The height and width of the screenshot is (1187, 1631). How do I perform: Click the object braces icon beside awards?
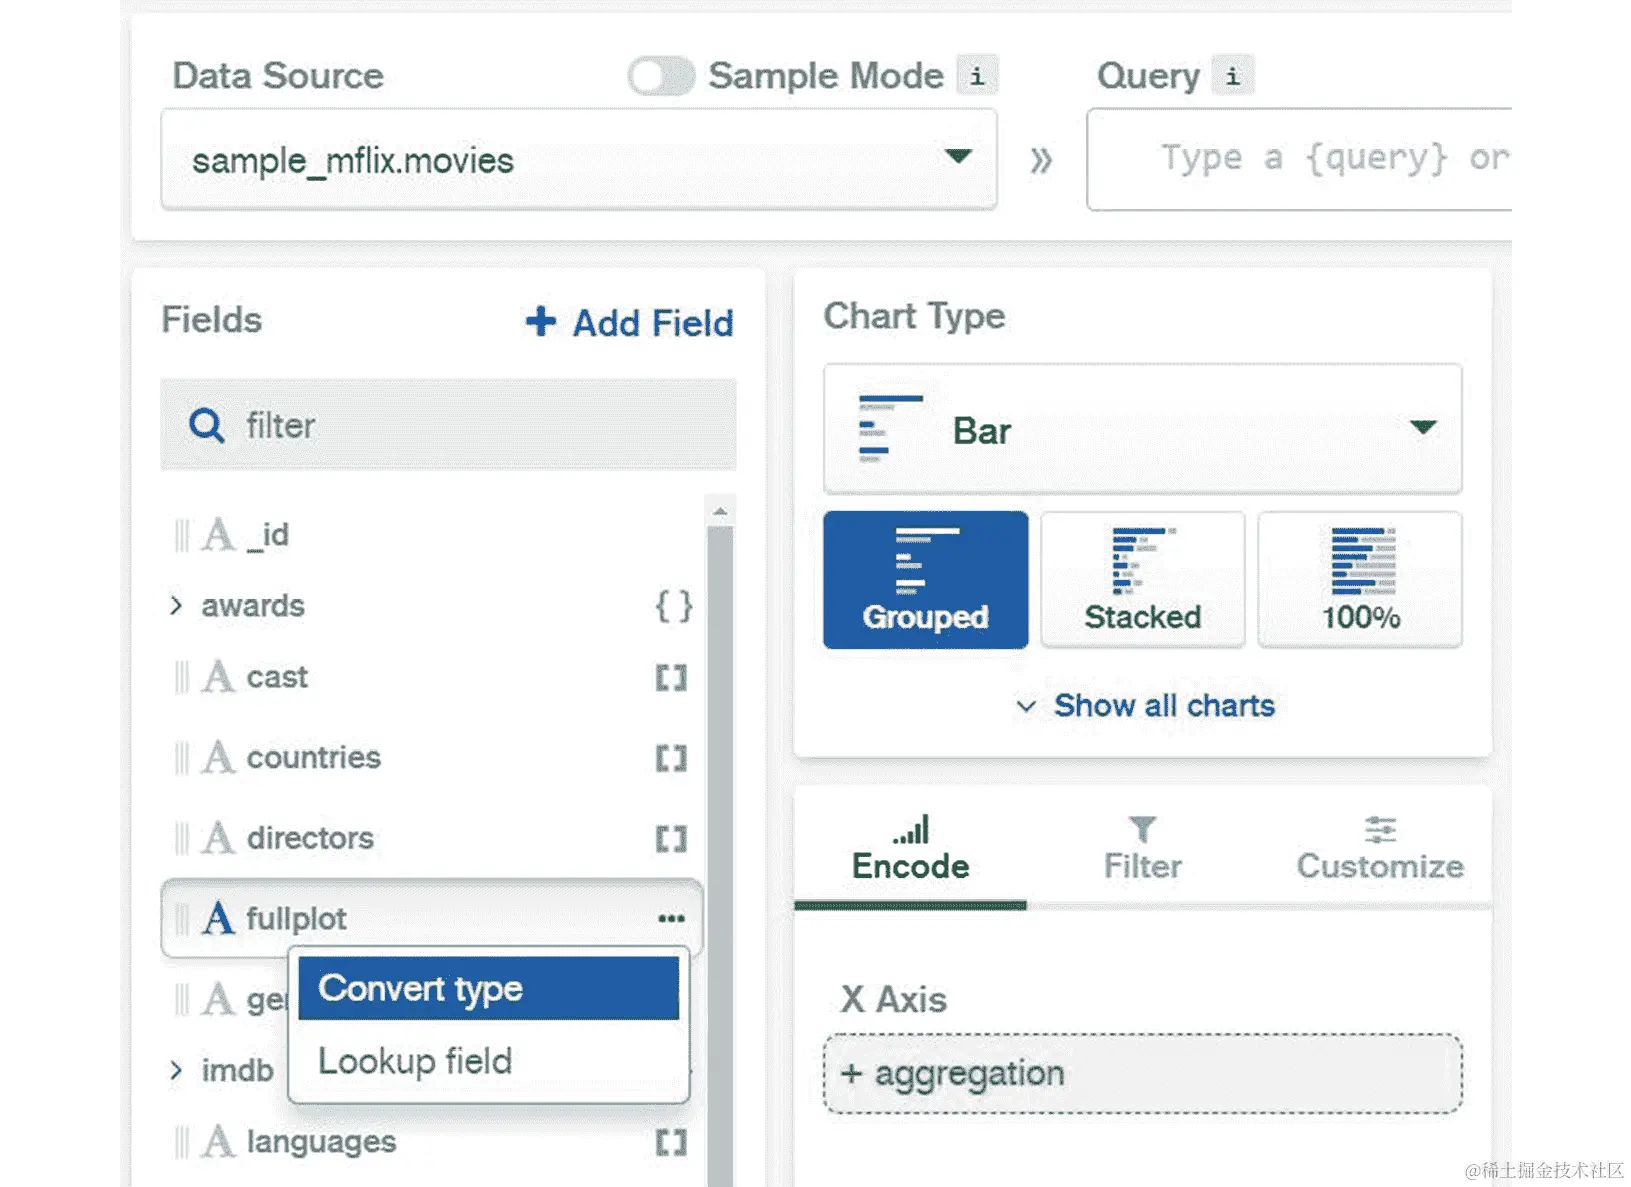pyautogui.click(x=673, y=606)
